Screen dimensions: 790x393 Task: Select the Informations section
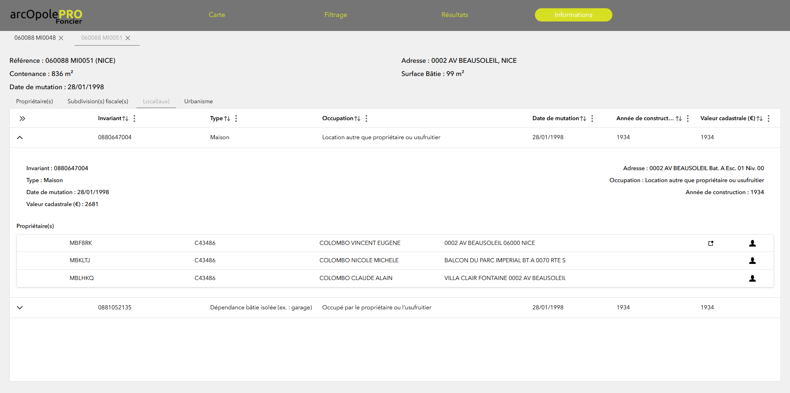(x=573, y=15)
